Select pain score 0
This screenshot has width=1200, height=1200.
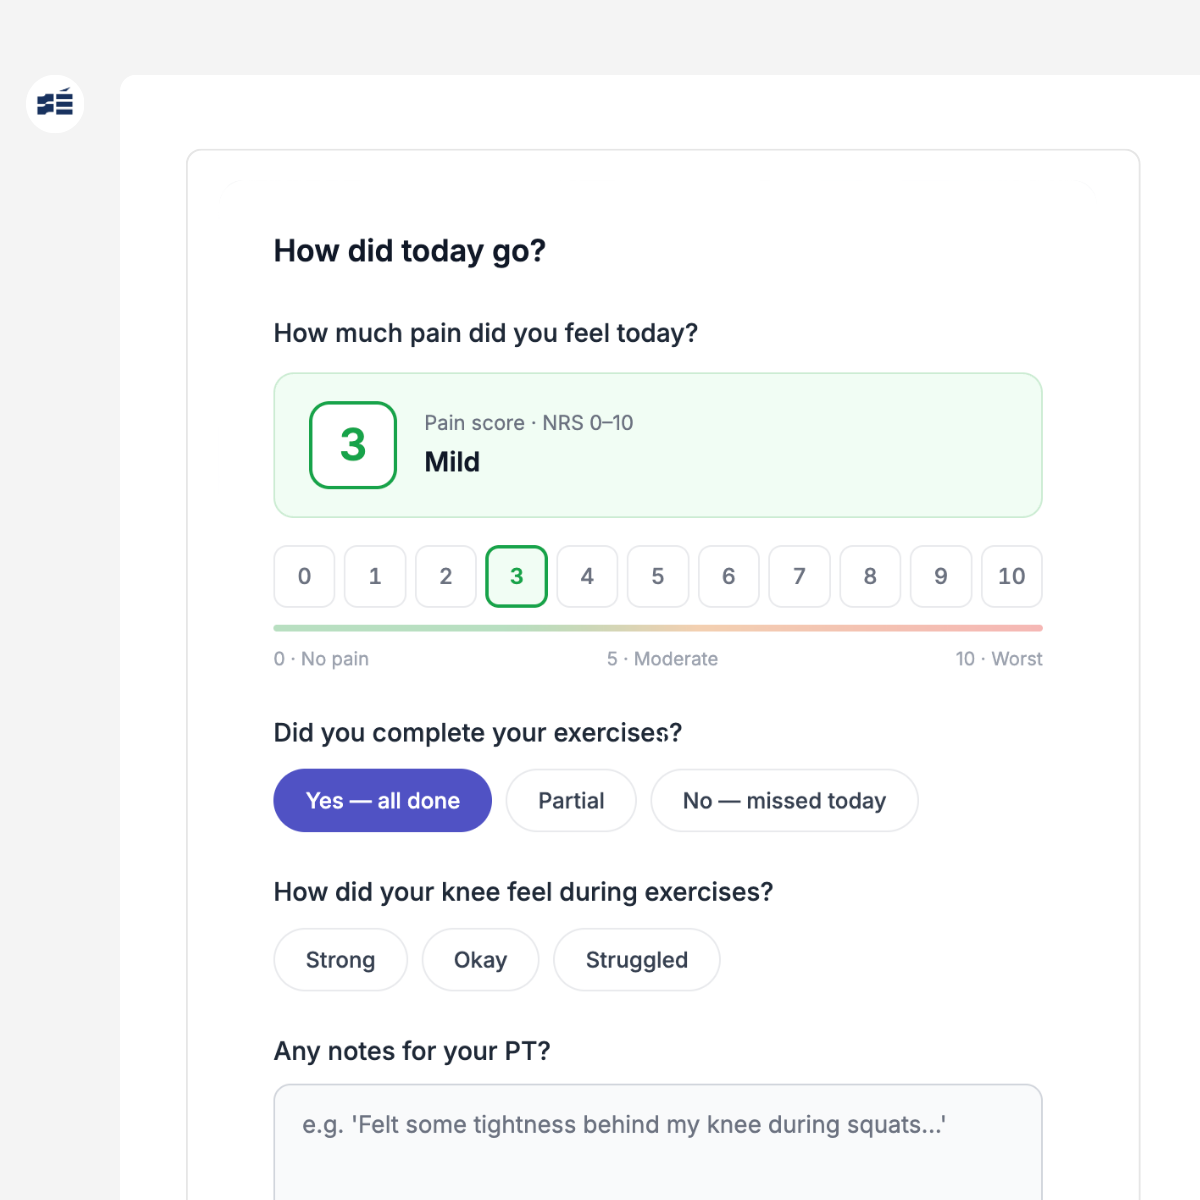pos(304,576)
